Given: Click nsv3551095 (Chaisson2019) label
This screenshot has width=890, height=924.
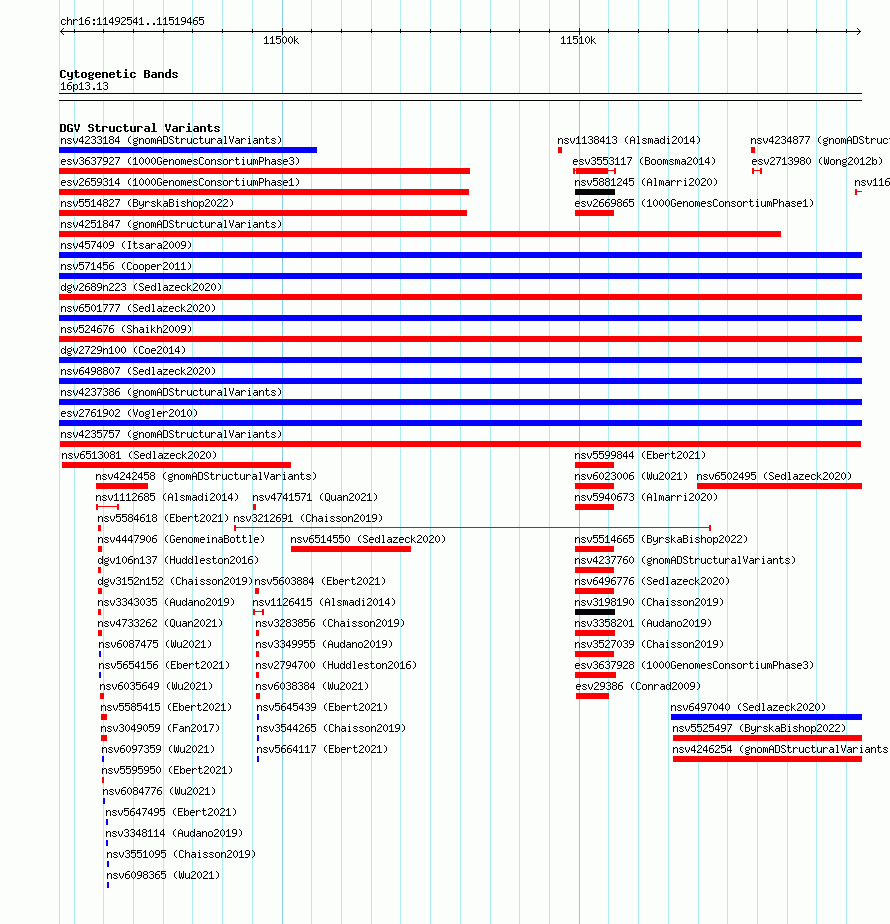Looking at the screenshot, I should pyautogui.click(x=181, y=854).
